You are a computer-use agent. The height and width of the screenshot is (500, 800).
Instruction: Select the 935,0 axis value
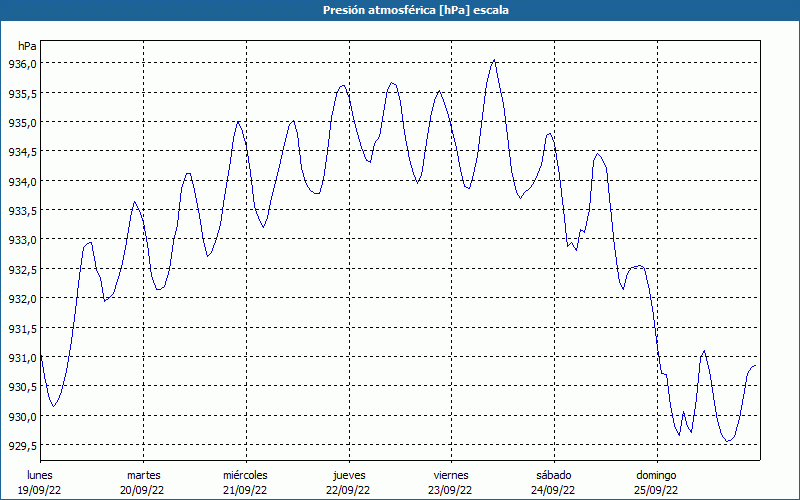click(x=22, y=122)
